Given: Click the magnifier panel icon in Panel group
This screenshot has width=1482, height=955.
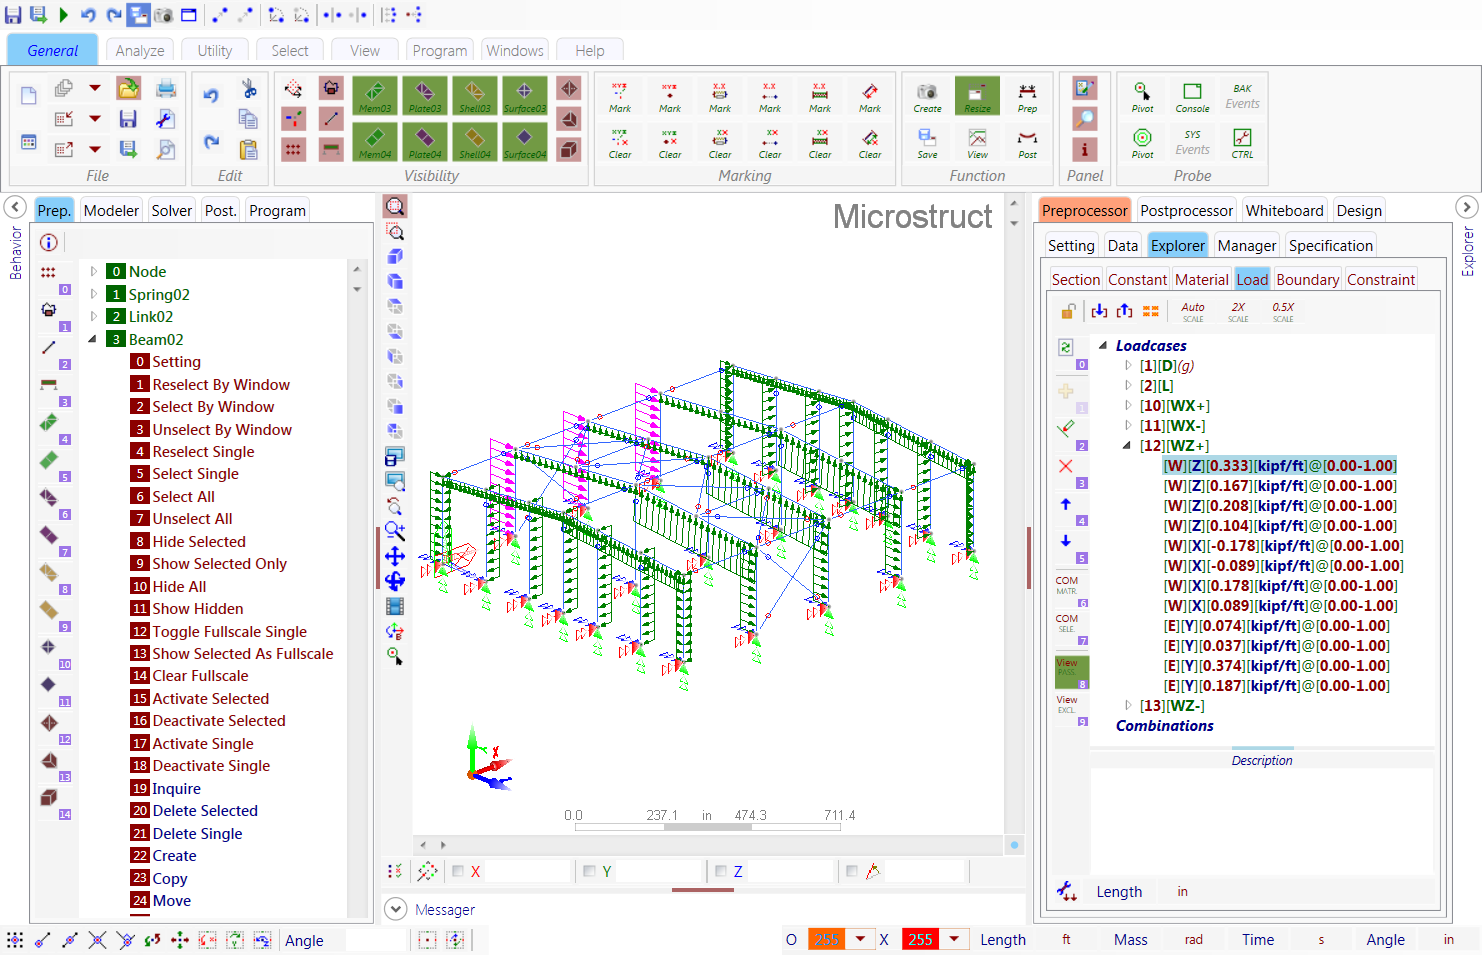Looking at the screenshot, I should [1084, 119].
